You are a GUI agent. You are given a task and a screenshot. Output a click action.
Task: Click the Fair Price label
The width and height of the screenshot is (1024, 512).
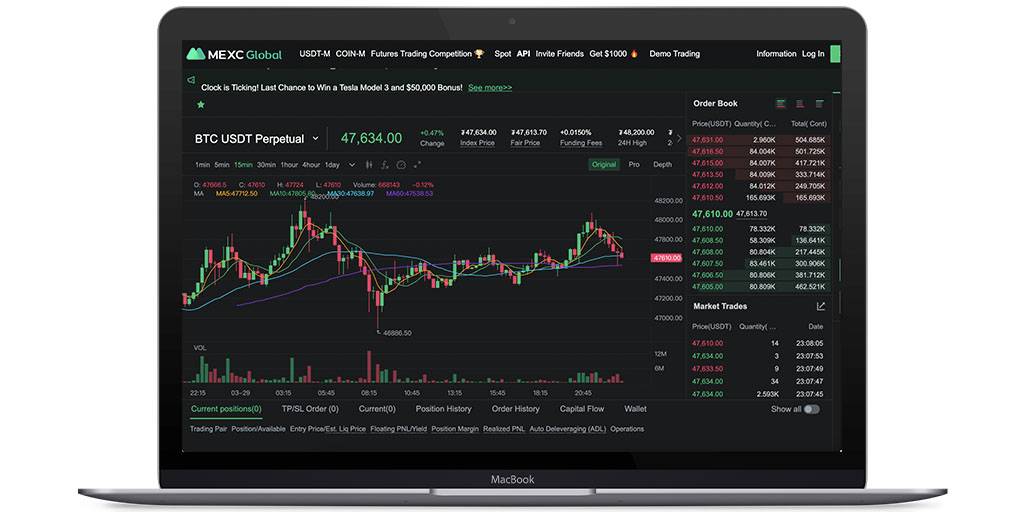click(x=525, y=143)
